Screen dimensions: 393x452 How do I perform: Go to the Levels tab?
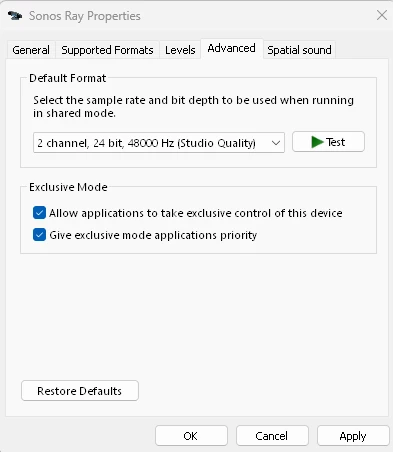[x=180, y=50]
